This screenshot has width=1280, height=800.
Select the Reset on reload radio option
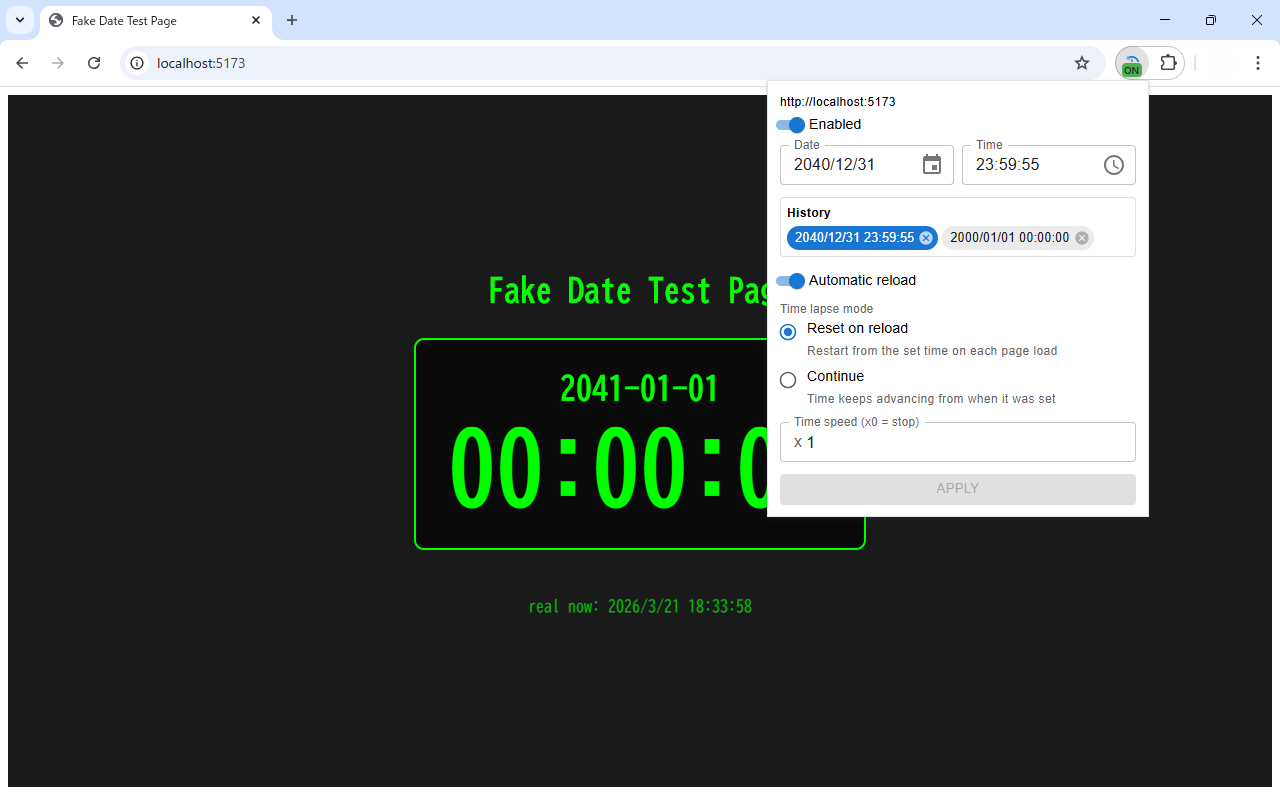pos(788,331)
